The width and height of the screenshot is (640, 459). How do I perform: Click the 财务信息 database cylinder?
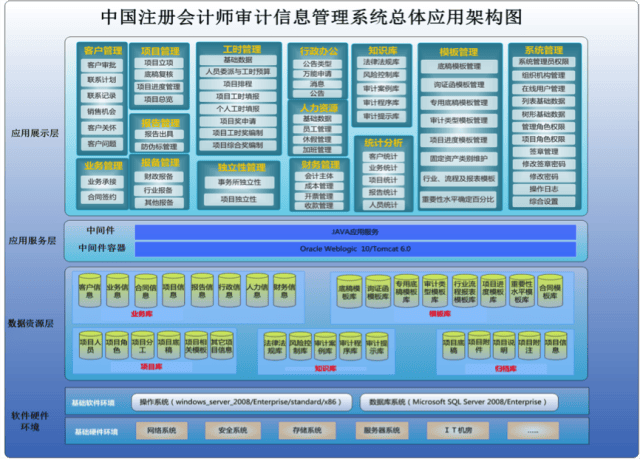(x=284, y=290)
